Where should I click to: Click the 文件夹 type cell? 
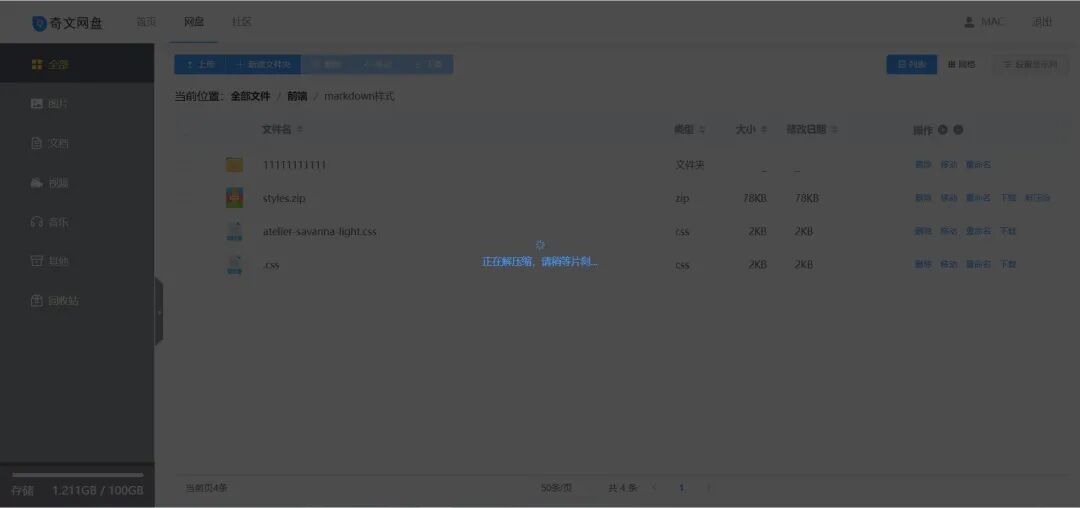[689, 165]
